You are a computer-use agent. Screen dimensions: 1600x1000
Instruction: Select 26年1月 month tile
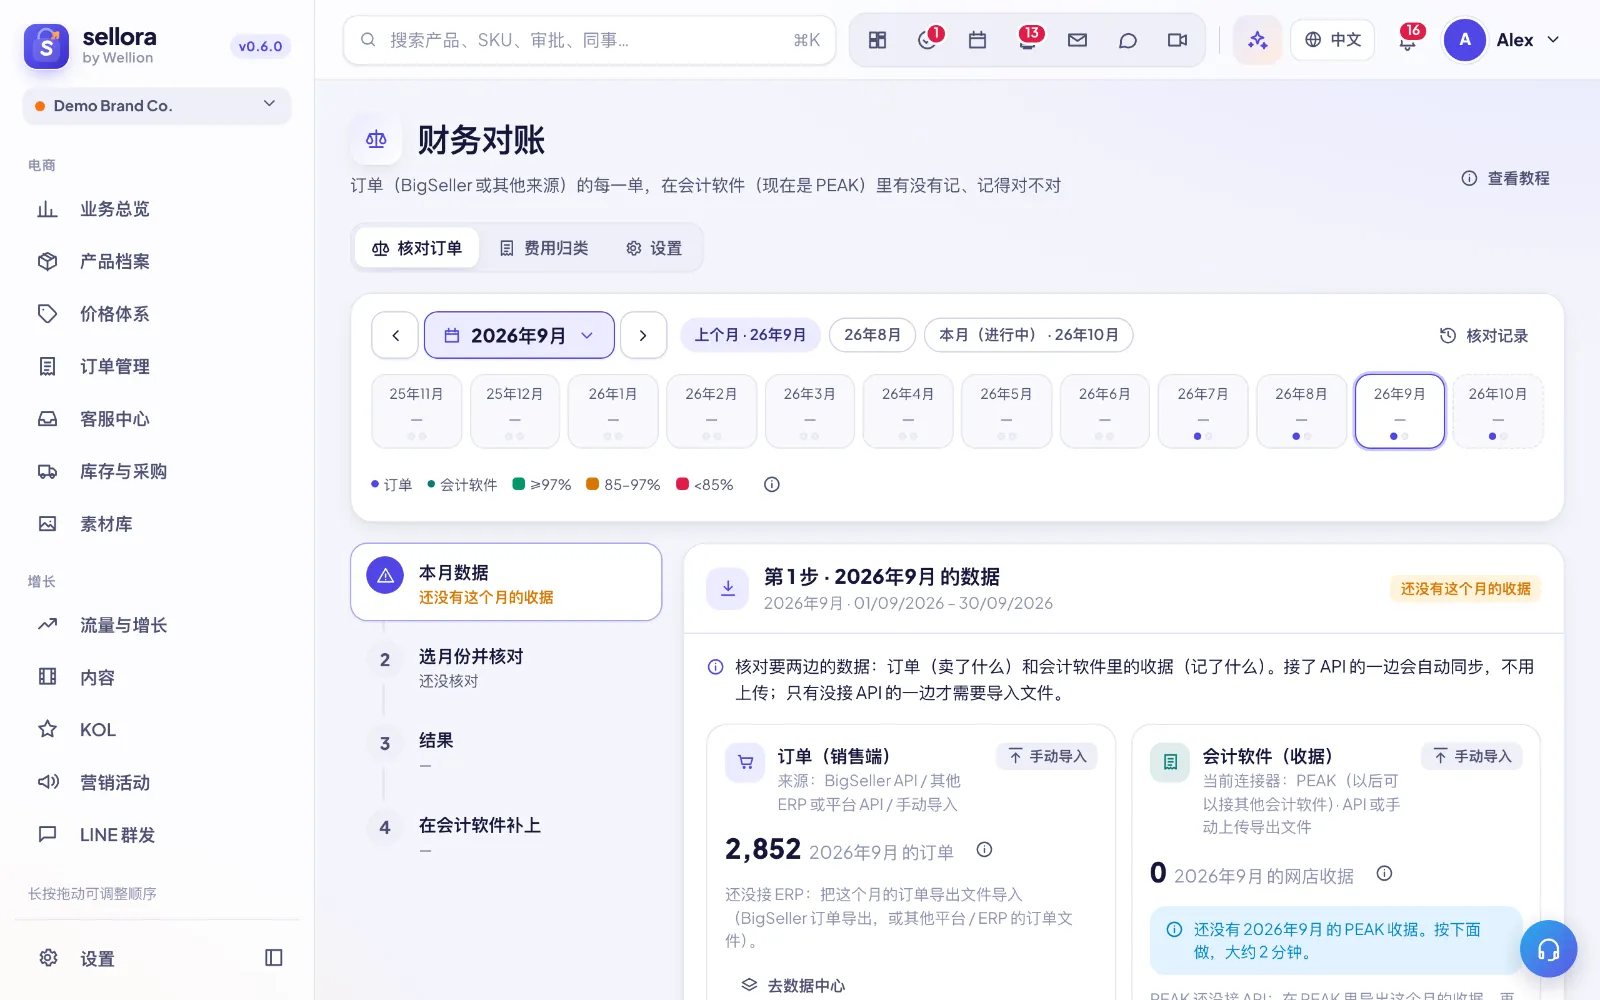[x=613, y=411]
